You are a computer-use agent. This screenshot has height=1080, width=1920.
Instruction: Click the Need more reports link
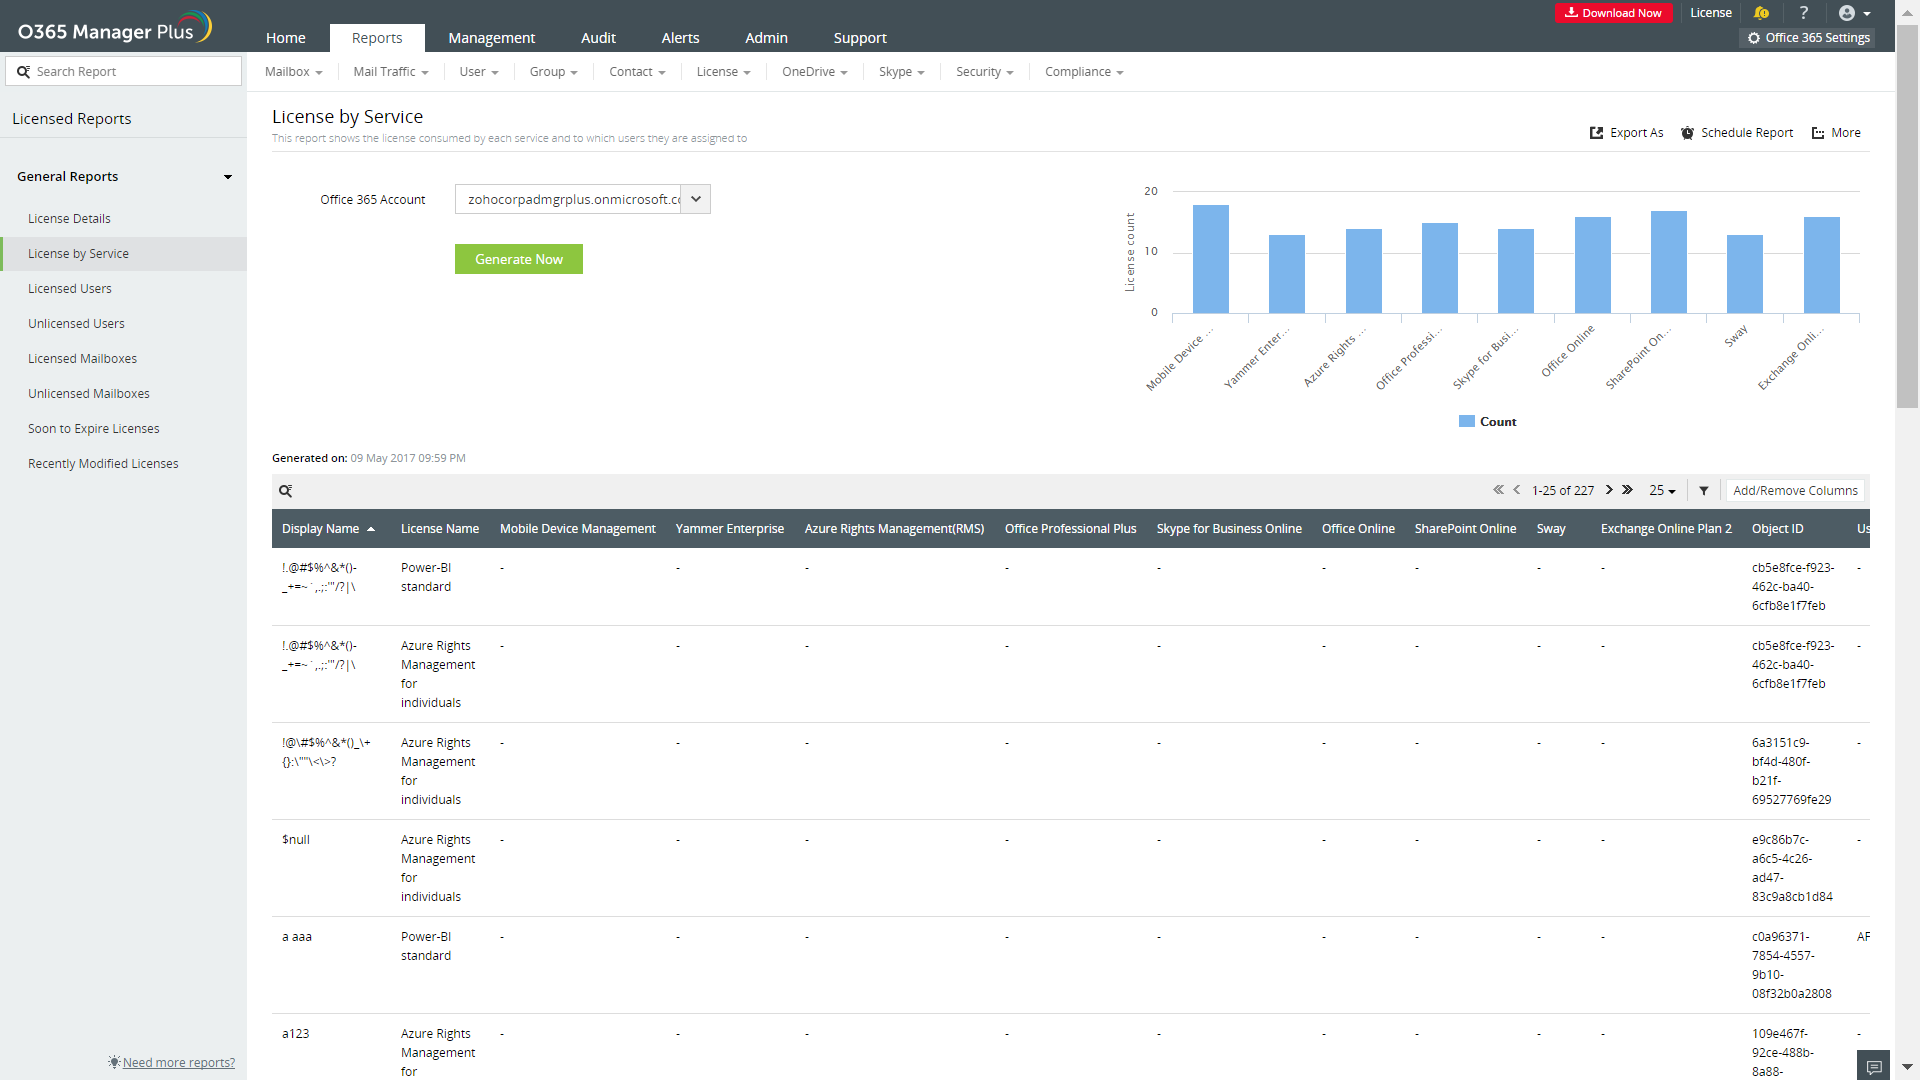tap(178, 1062)
